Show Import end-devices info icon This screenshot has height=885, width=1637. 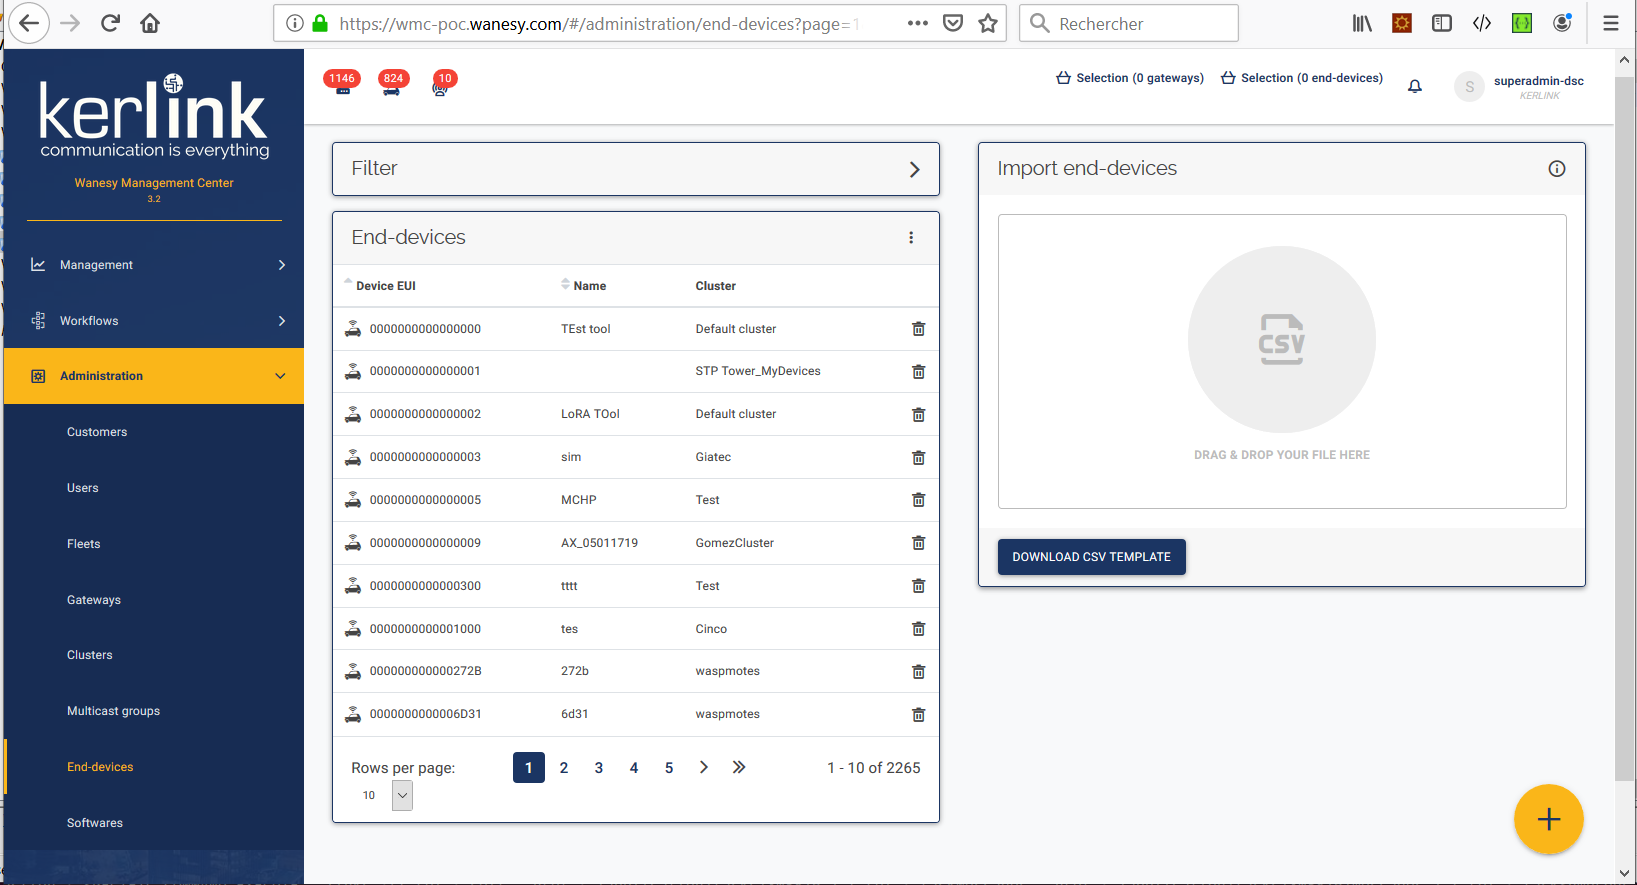[1556, 169]
